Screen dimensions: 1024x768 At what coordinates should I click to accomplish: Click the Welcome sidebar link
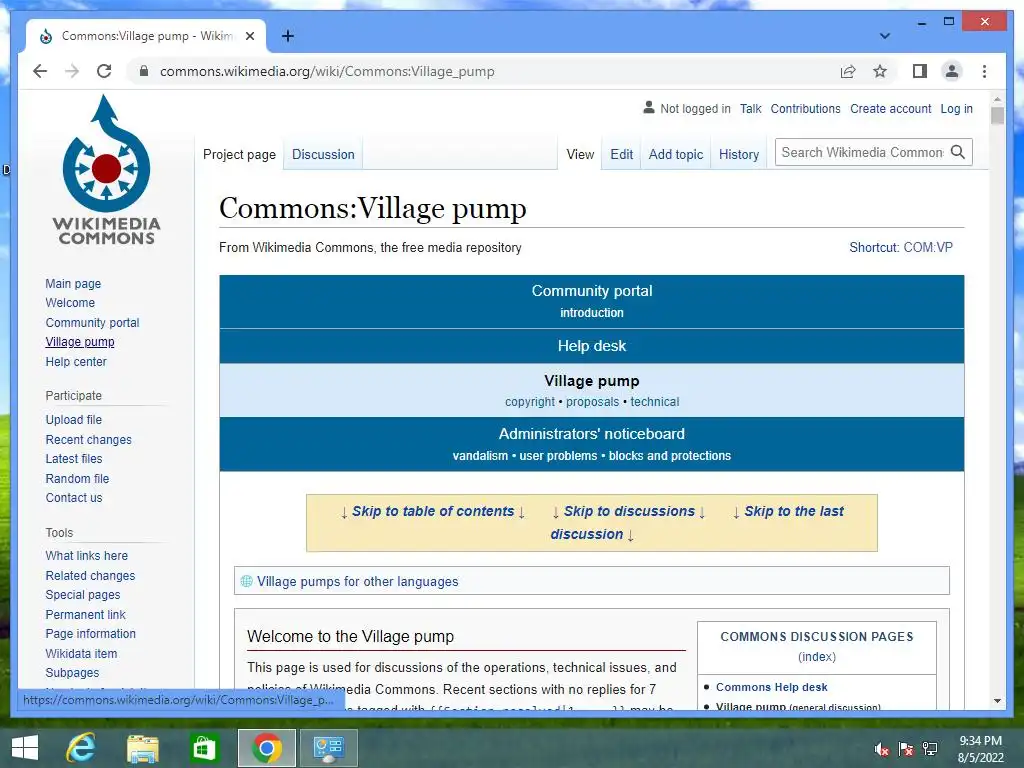70,303
